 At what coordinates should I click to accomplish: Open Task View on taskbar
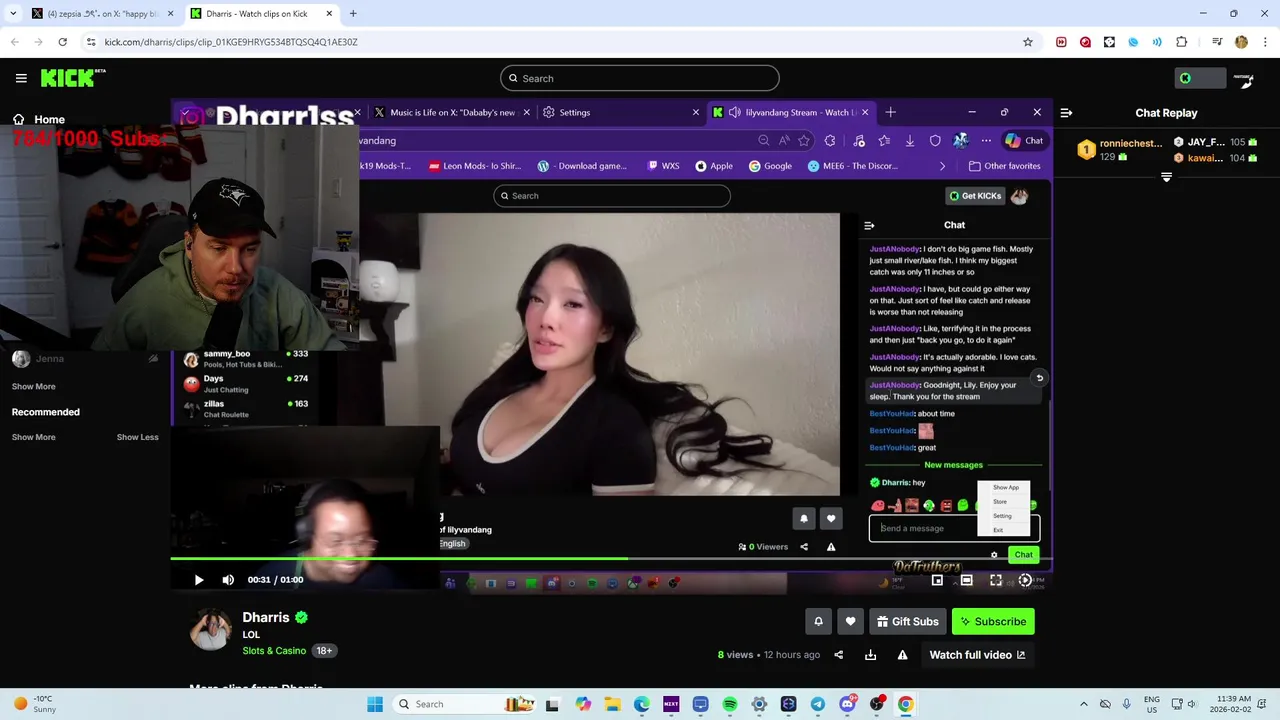tap(552, 704)
